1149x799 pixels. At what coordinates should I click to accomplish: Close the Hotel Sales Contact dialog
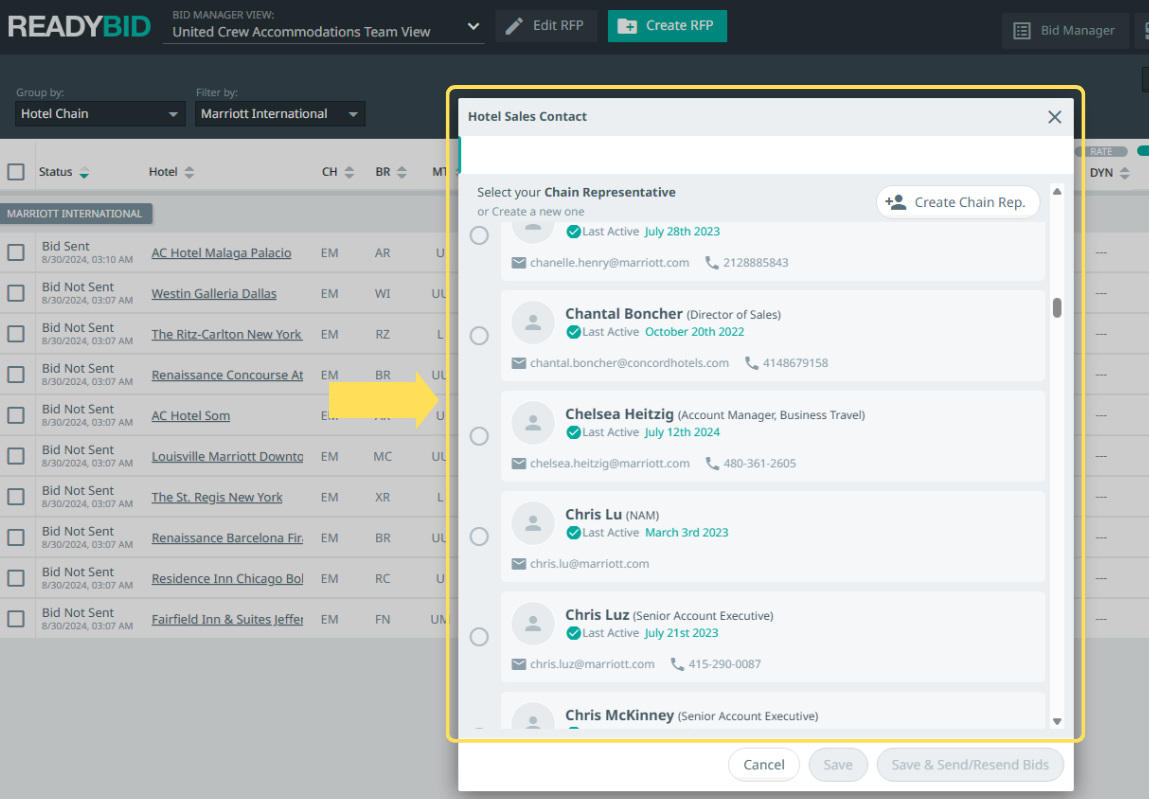point(1054,117)
